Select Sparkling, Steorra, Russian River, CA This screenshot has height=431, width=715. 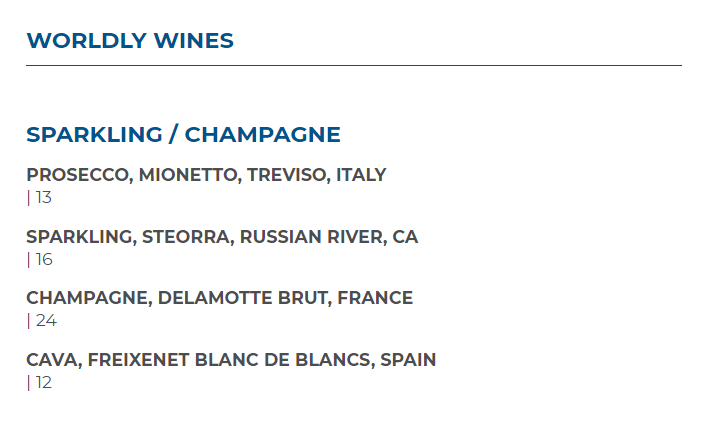(222, 237)
